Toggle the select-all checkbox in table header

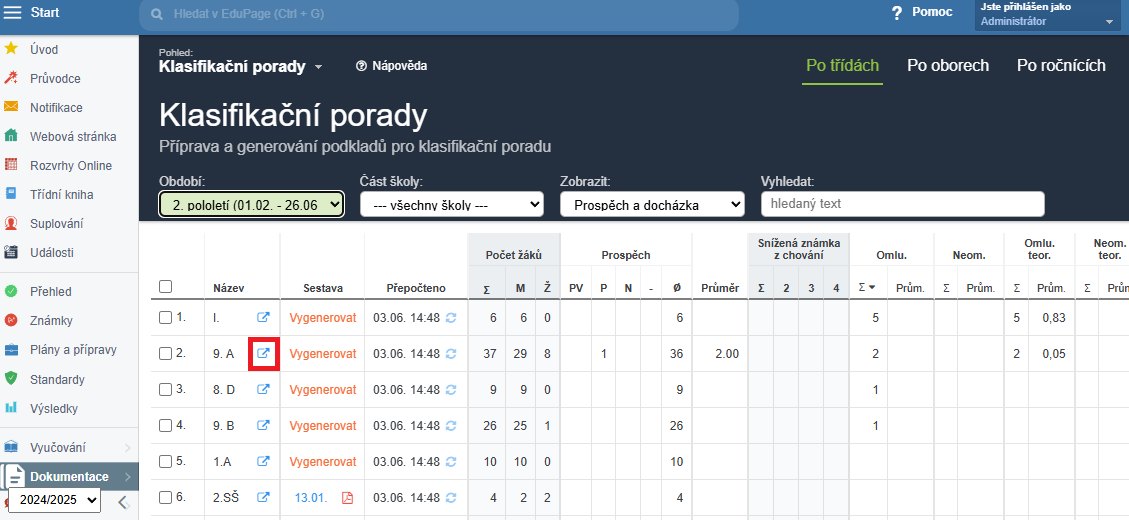click(166, 287)
